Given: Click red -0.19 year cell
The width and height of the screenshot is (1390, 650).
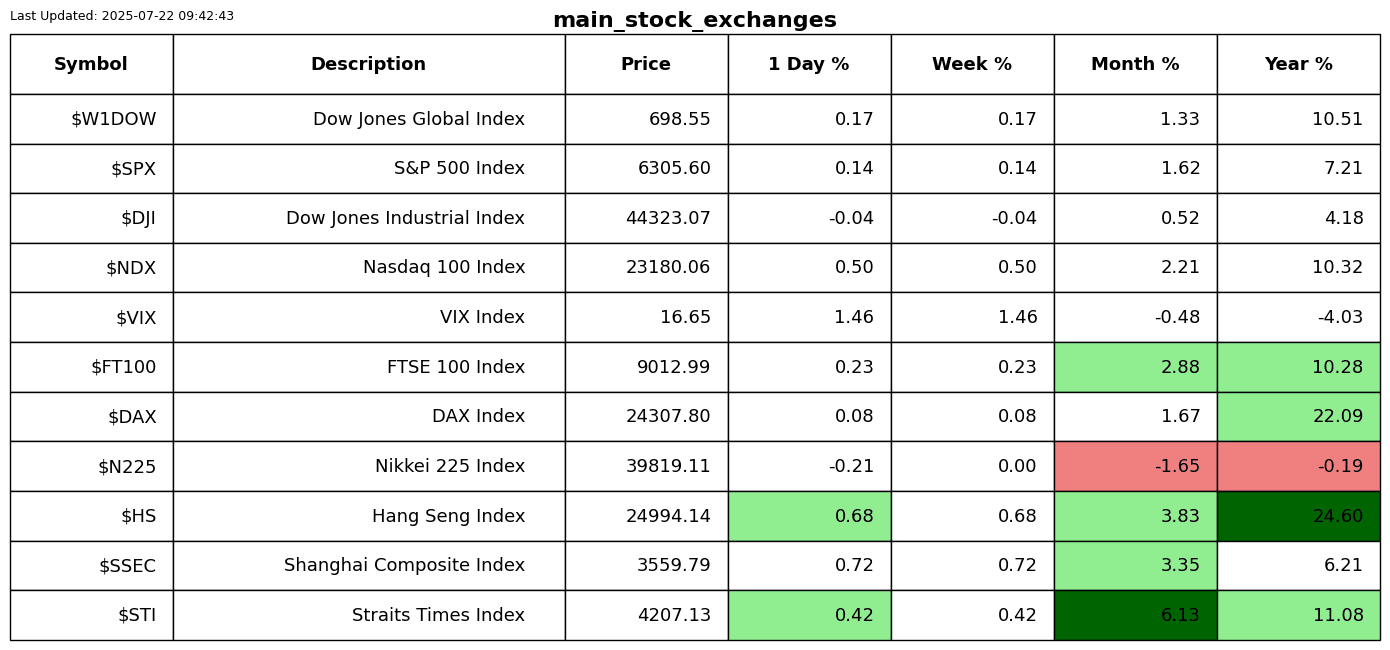Looking at the screenshot, I should point(1298,467).
